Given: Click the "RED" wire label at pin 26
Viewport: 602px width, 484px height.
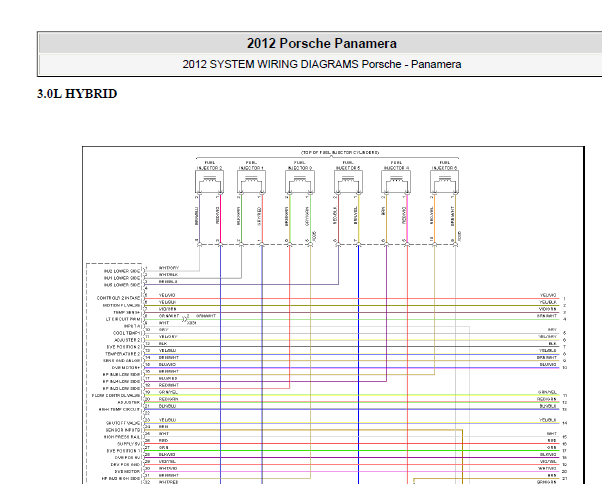Looking at the screenshot, I should point(163,441).
